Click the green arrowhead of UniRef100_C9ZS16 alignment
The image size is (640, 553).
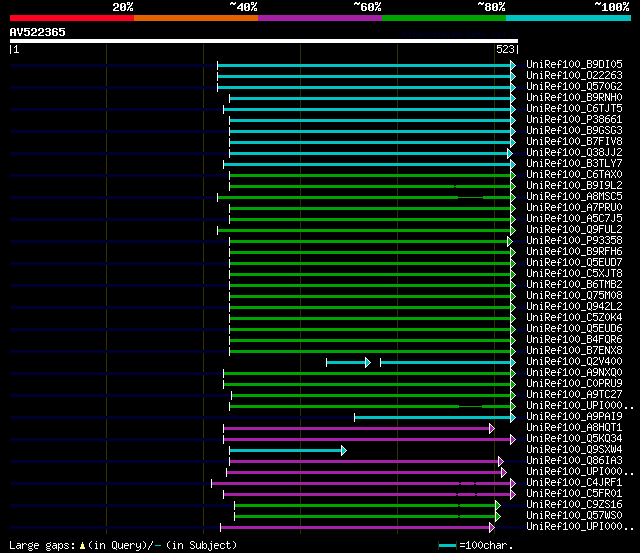[498, 506]
